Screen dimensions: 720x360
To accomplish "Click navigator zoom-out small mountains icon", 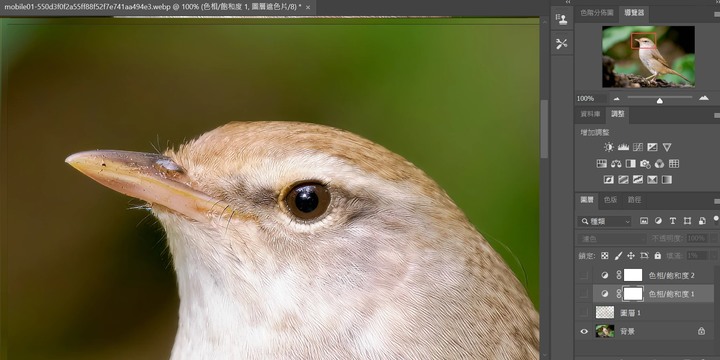I will 616,99.
